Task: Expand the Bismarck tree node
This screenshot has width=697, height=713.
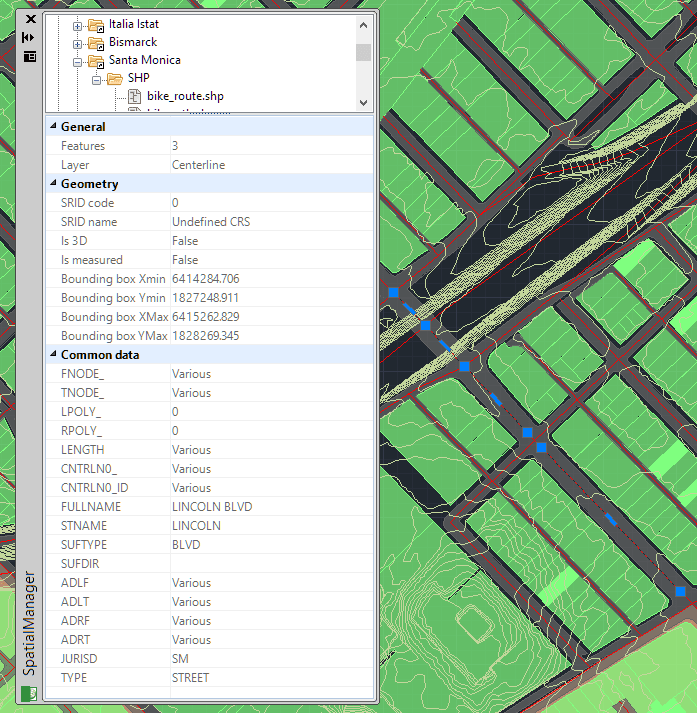Action: pos(77,43)
